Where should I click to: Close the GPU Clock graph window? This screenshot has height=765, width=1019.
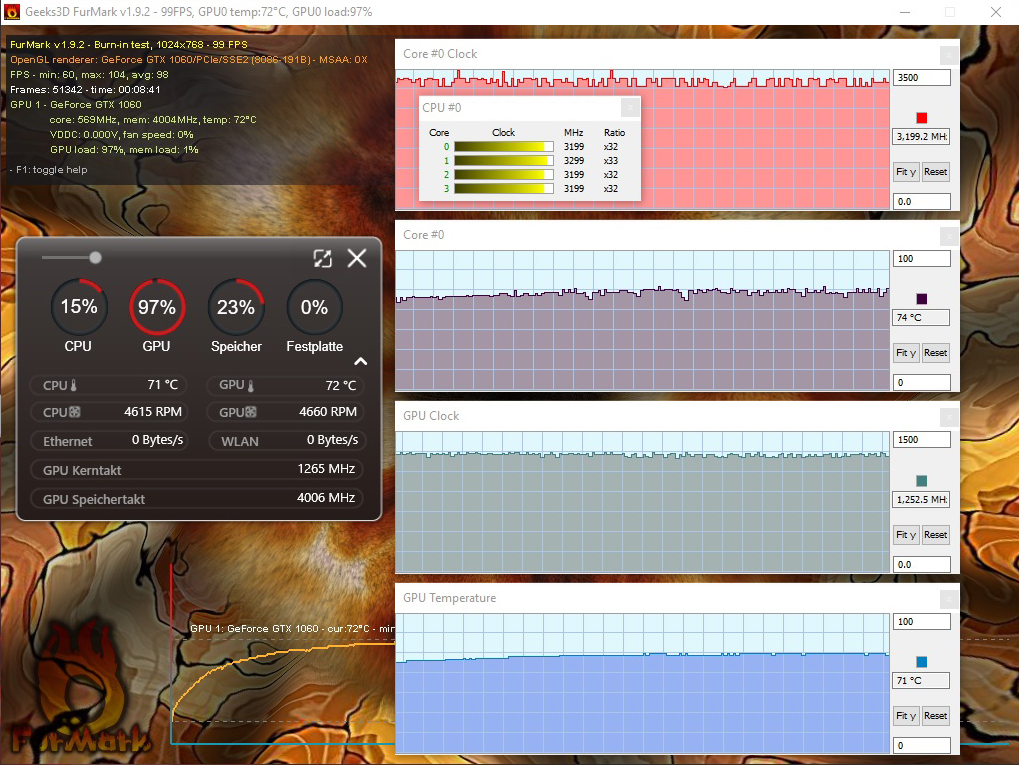(x=949, y=417)
